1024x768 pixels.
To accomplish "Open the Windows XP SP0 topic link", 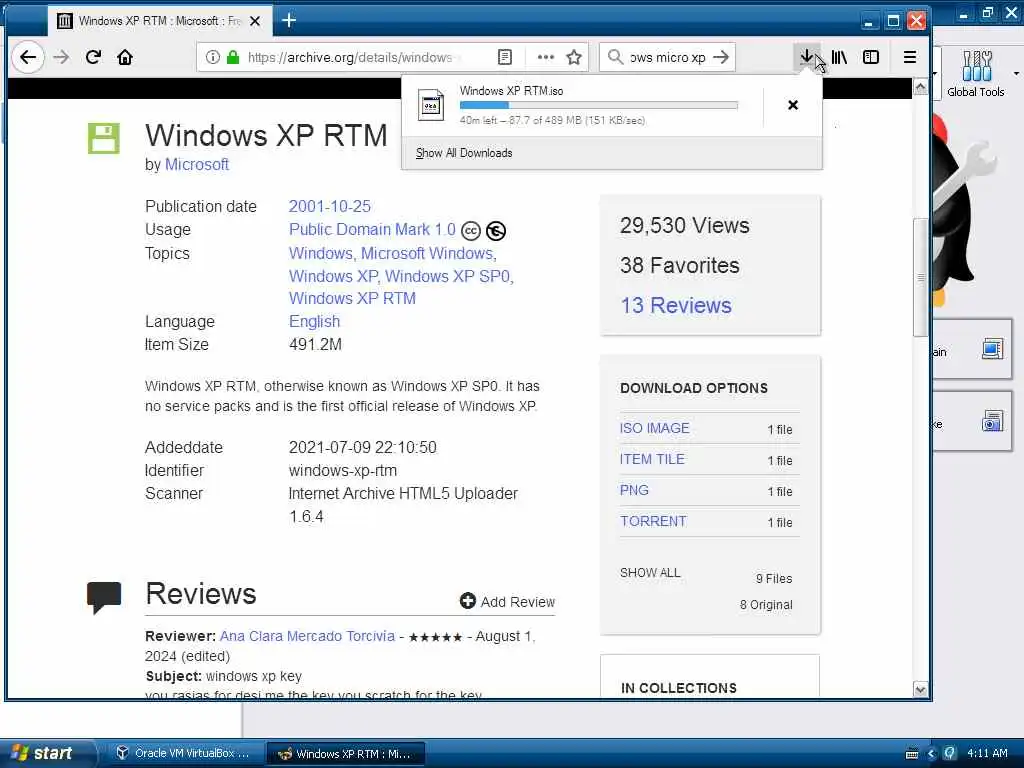I will (449, 276).
